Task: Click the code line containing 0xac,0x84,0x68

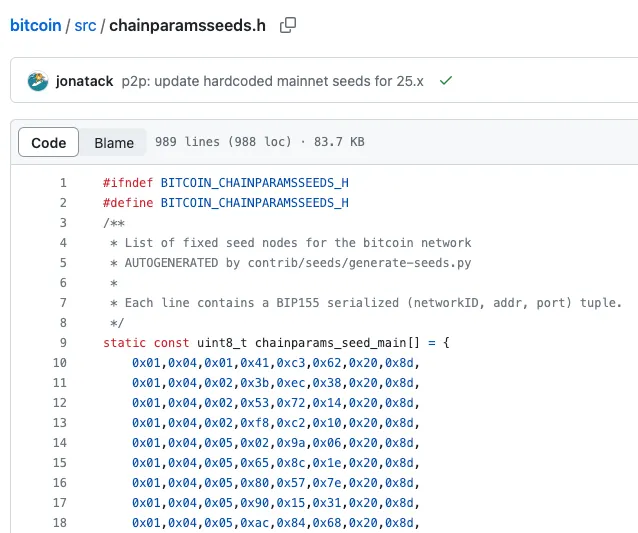Action: 276,523
